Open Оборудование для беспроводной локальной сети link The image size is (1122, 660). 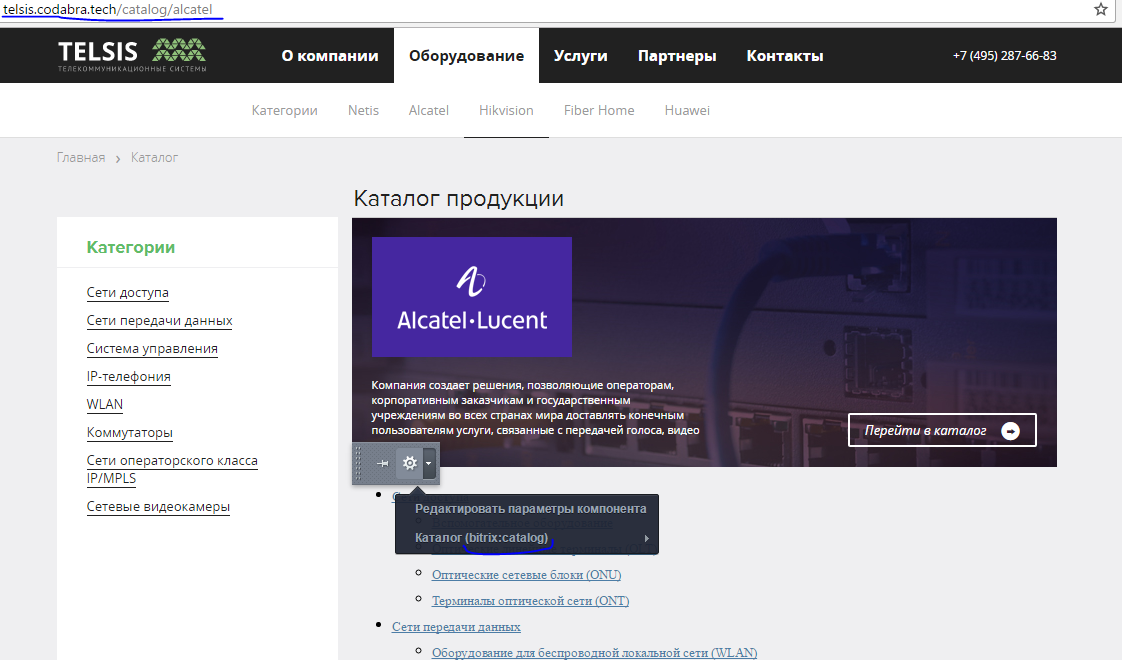(x=595, y=652)
